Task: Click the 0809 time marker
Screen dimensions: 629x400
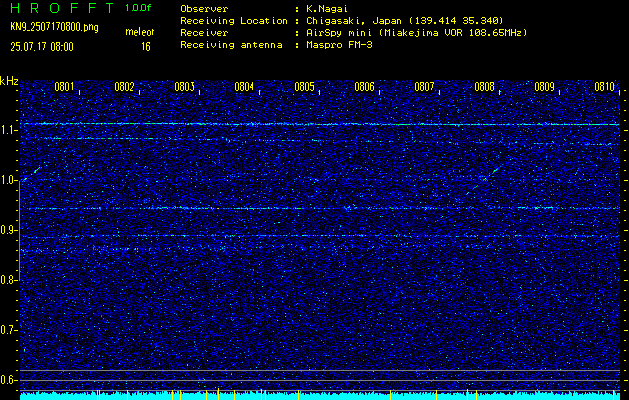Action: (x=544, y=86)
